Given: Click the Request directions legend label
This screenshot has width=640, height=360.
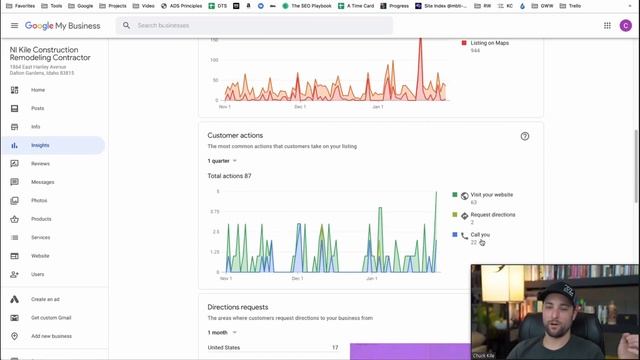Looking at the screenshot, I should point(493,215).
